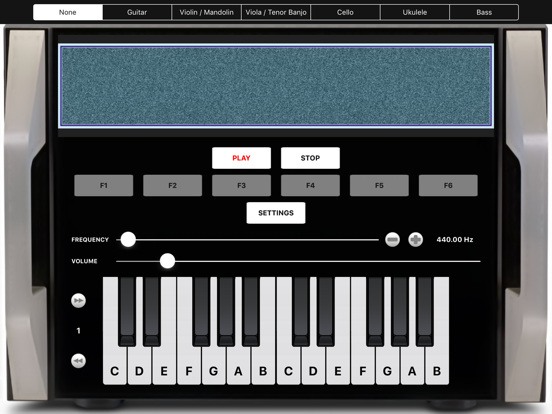Click the octave up fast-forward icon
This screenshot has width=552, height=414.
coord(78,301)
